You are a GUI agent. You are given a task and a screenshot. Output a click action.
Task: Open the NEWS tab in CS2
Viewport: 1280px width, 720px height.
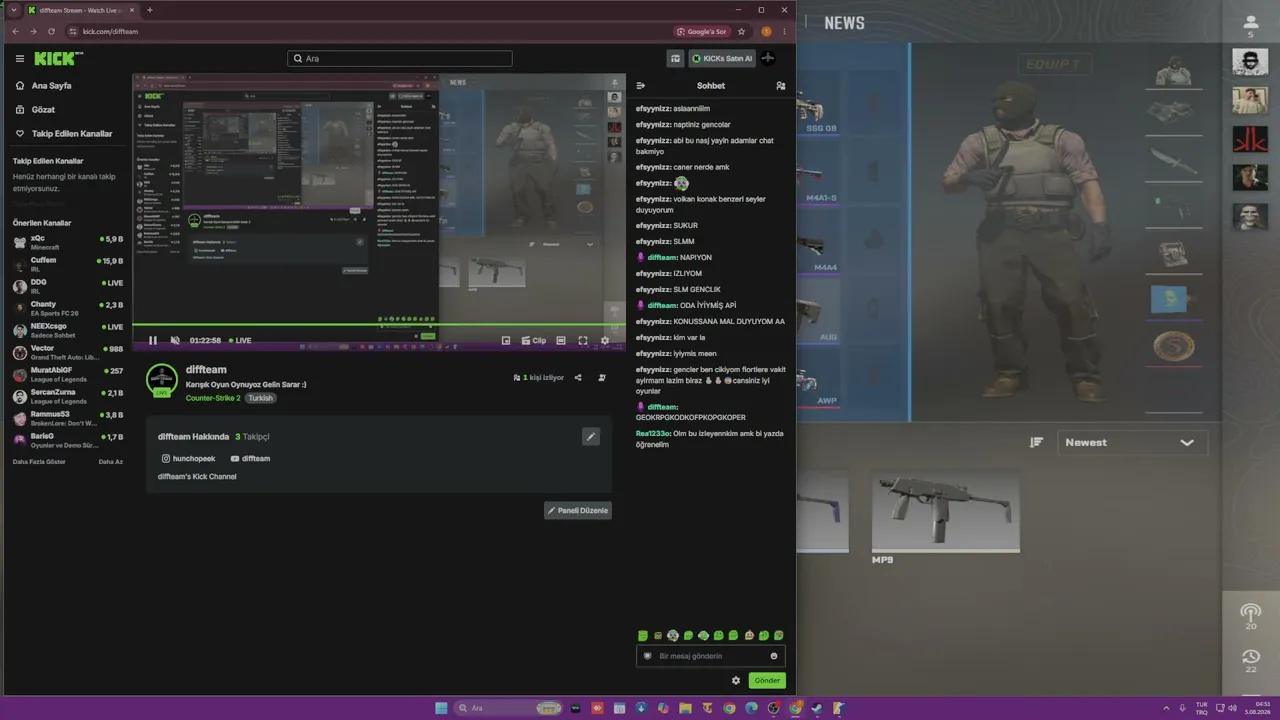coord(844,23)
